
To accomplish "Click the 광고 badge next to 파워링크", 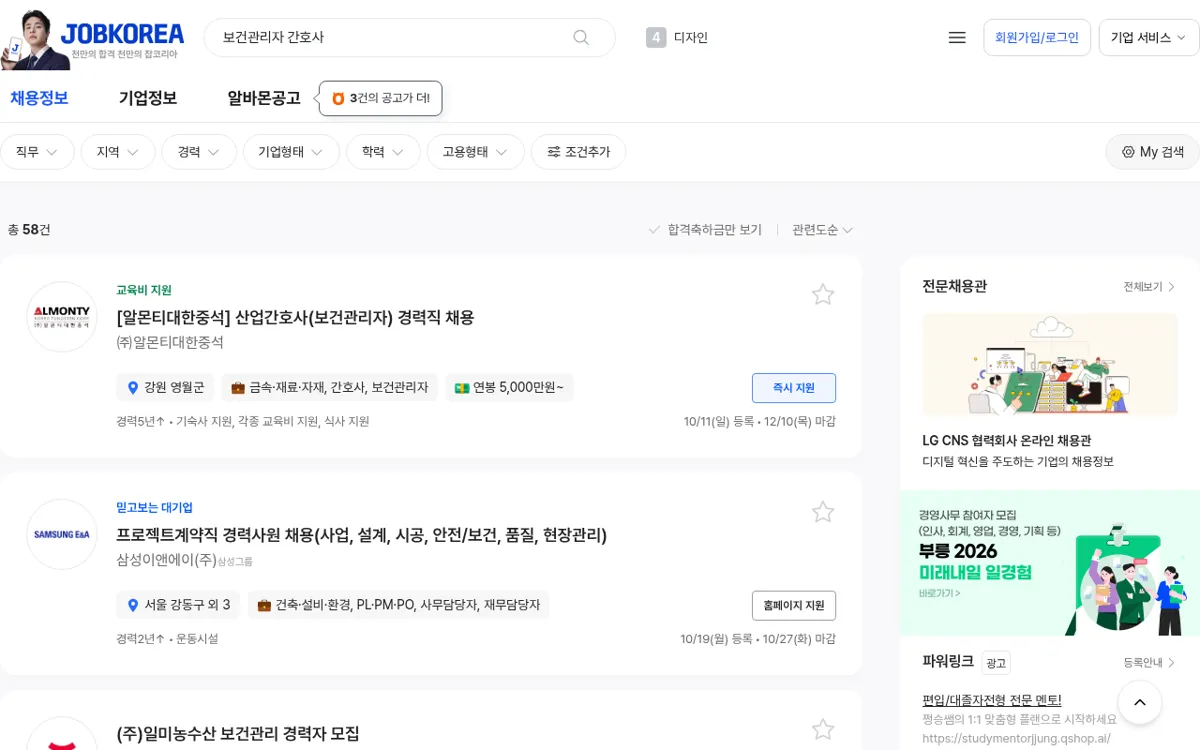I will pos(996,662).
